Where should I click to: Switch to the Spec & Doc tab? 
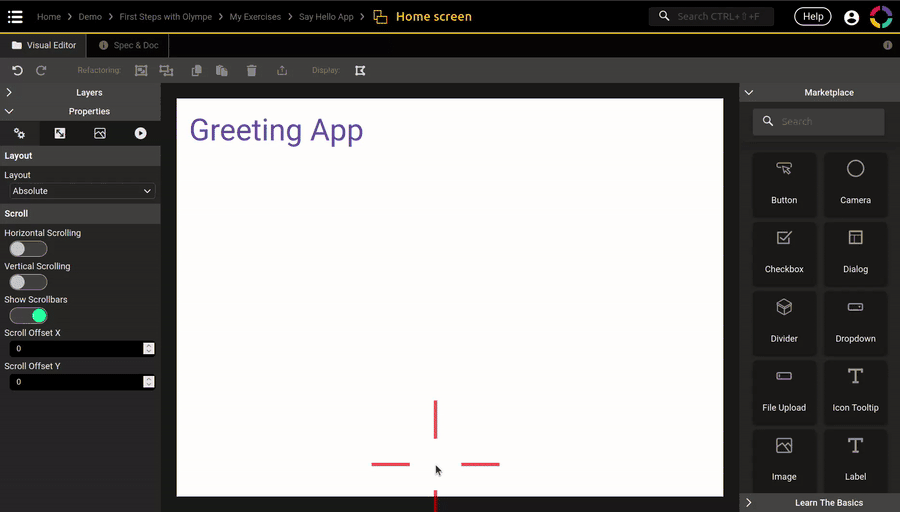[129, 45]
